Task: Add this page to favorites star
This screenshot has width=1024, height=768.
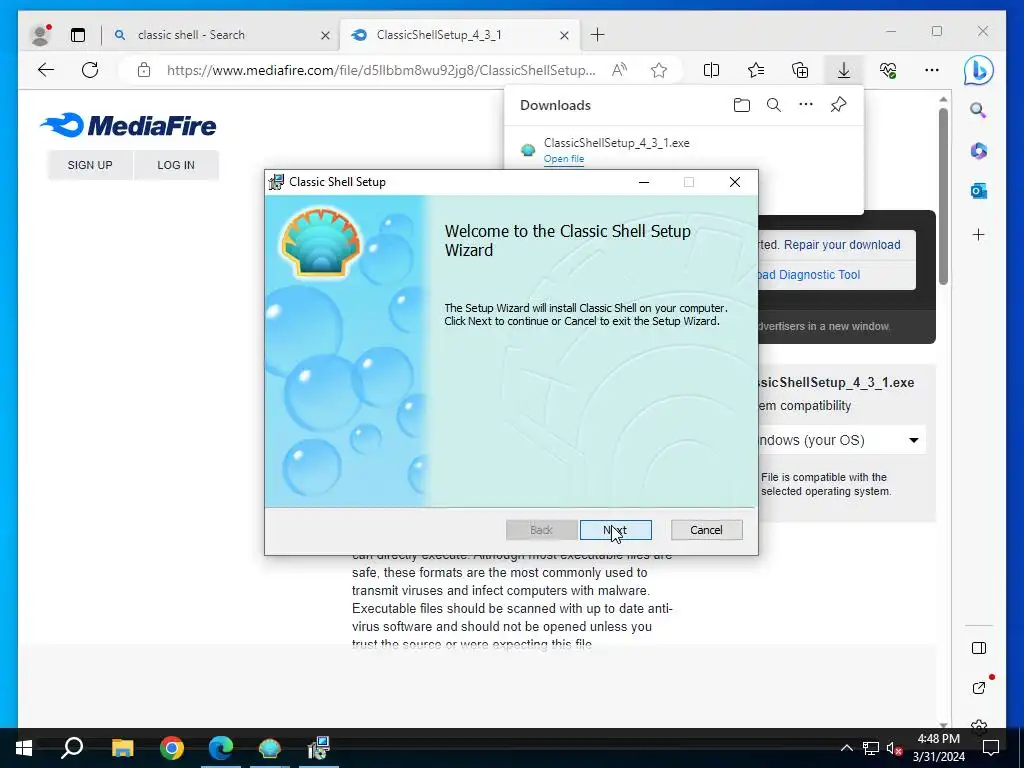Action: (x=659, y=70)
